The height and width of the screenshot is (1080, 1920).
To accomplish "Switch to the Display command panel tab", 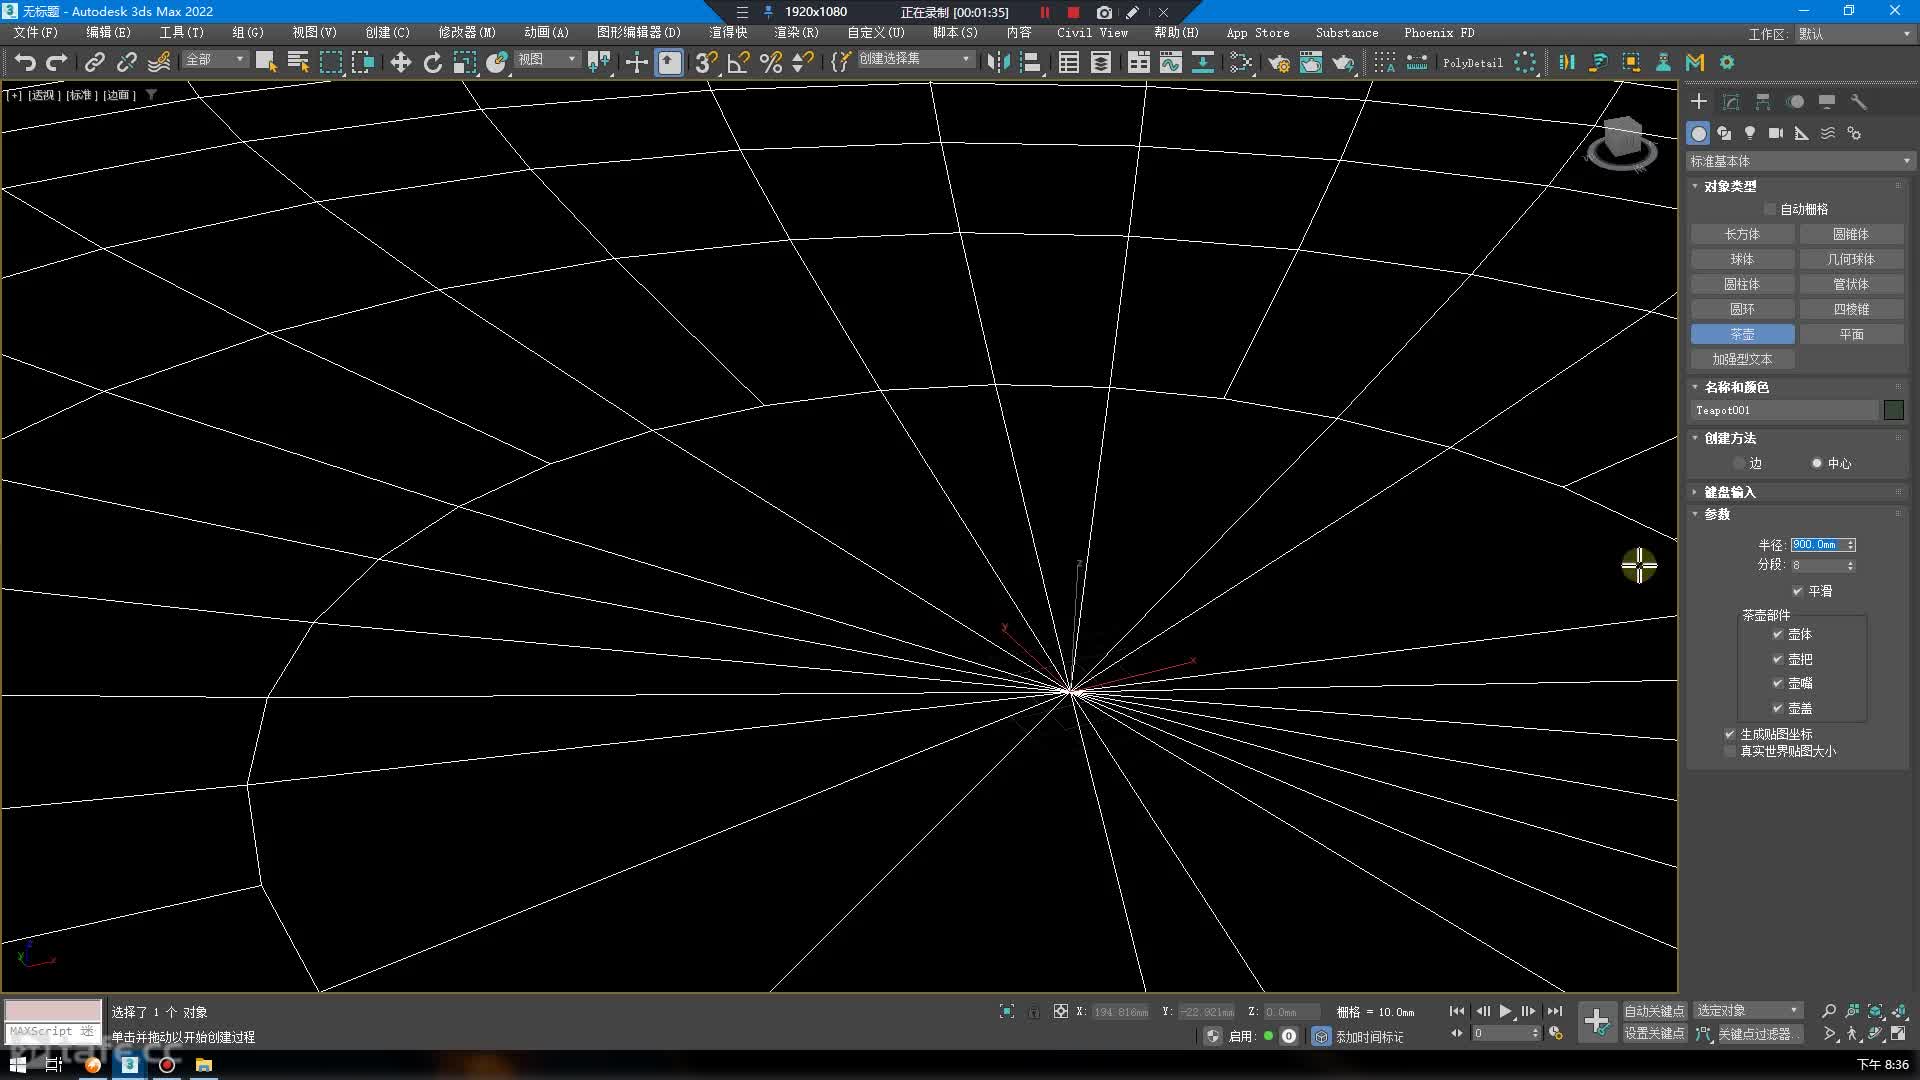I will (1827, 102).
